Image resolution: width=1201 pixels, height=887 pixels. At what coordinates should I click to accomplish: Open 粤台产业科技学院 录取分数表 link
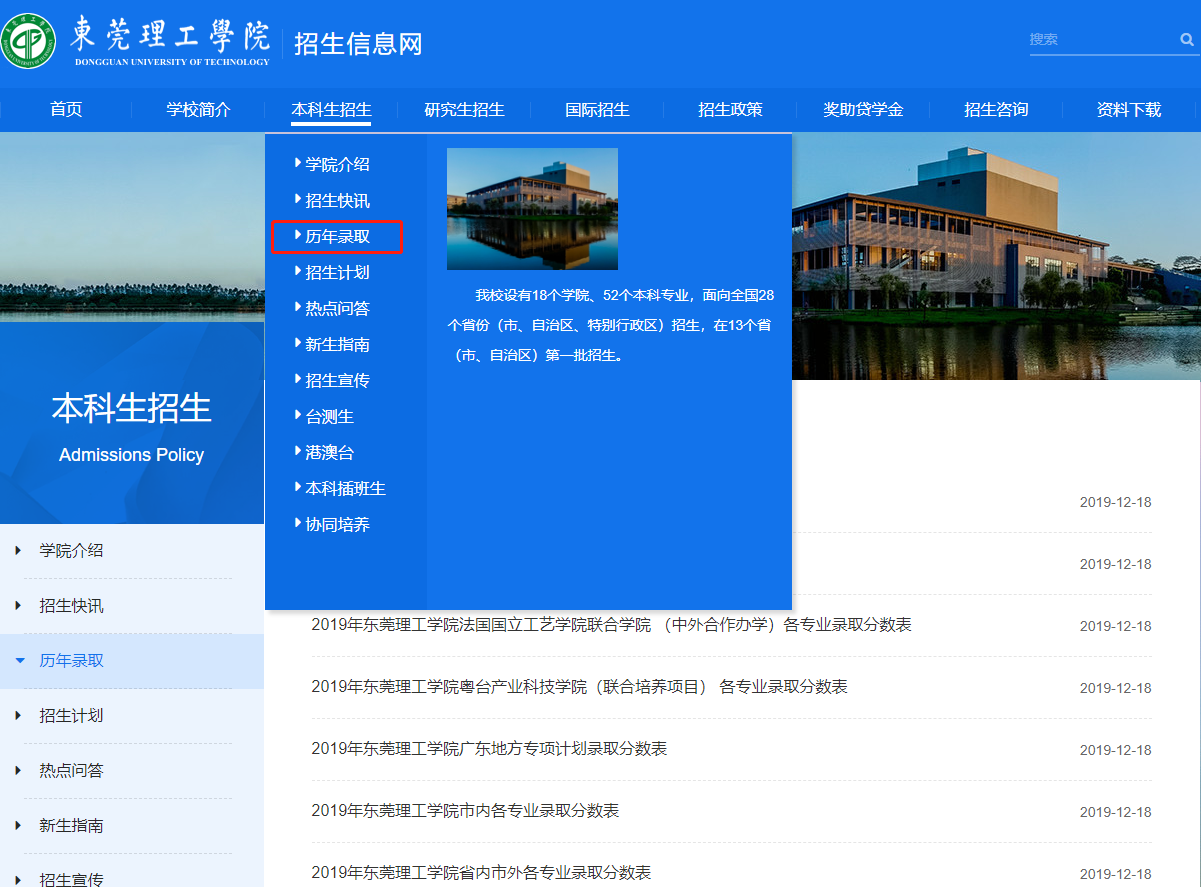[579, 687]
